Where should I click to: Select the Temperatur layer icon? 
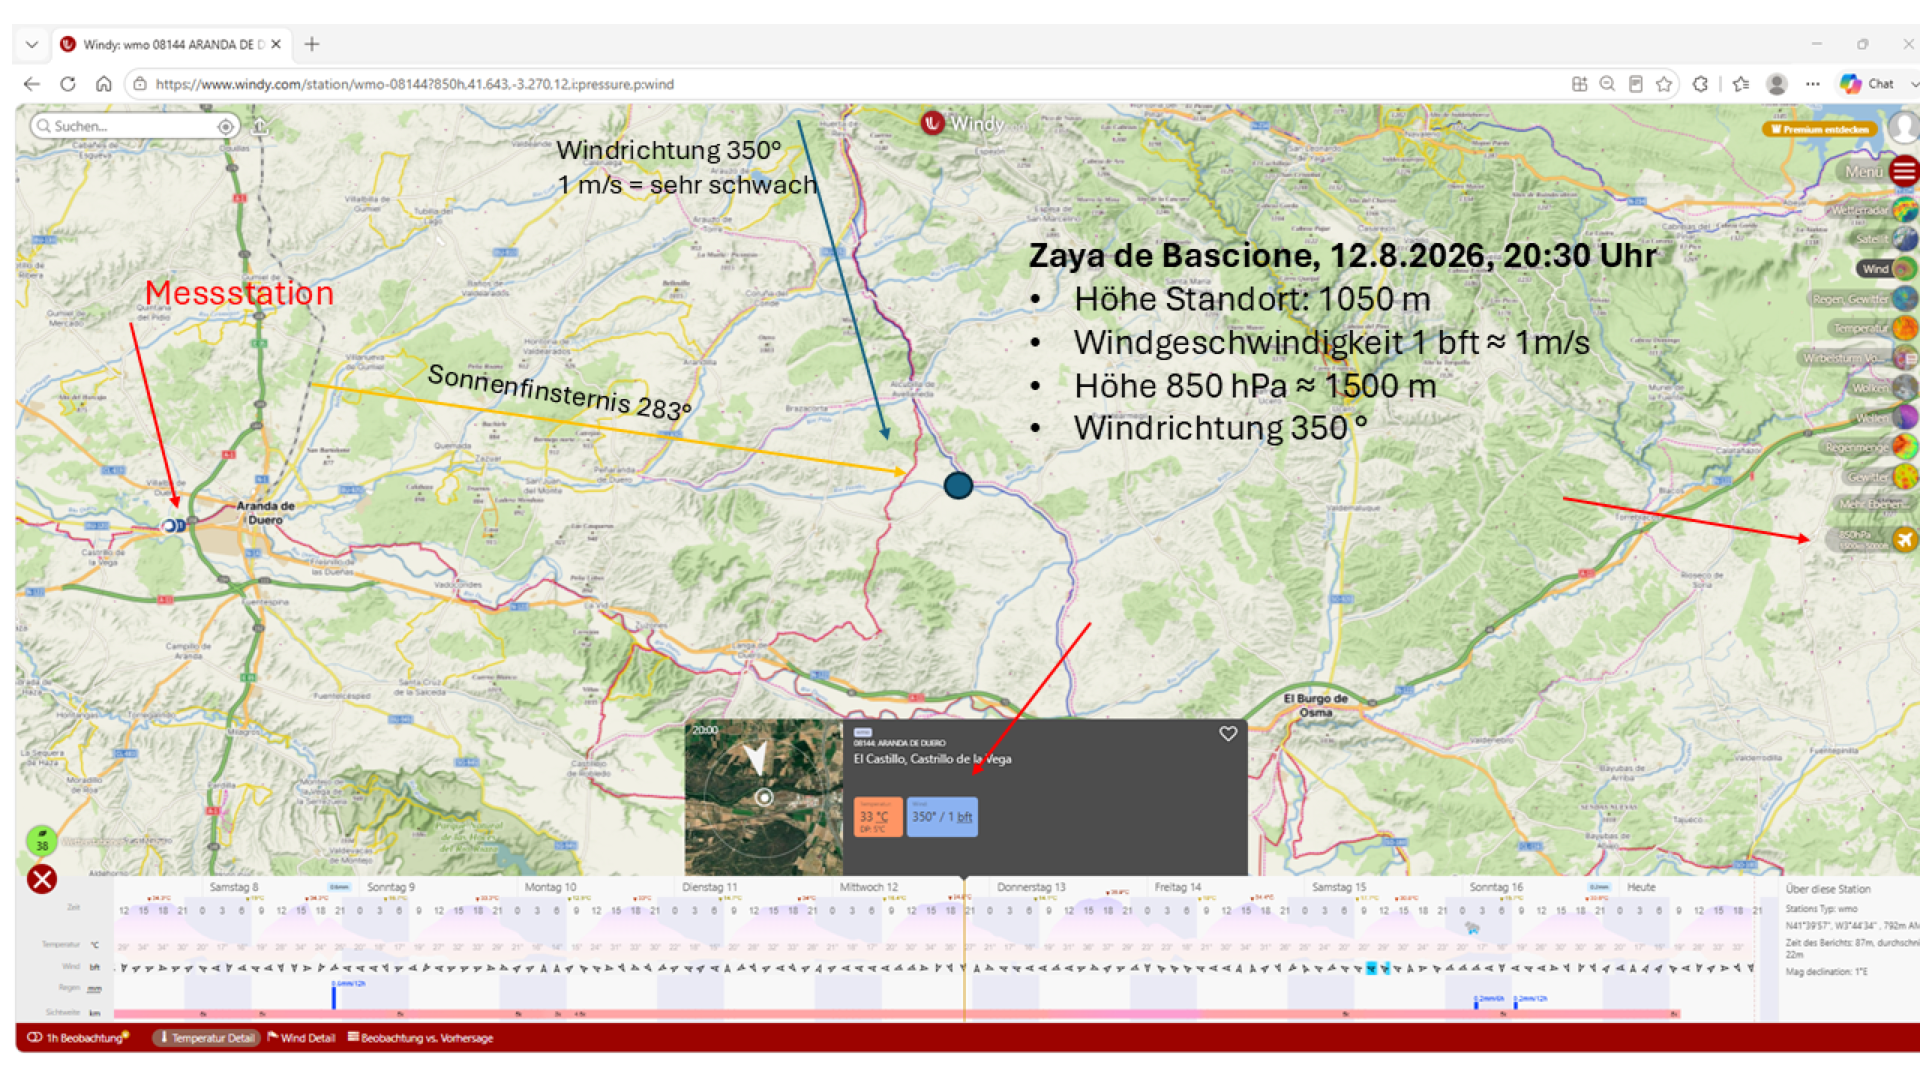click(1905, 328)
